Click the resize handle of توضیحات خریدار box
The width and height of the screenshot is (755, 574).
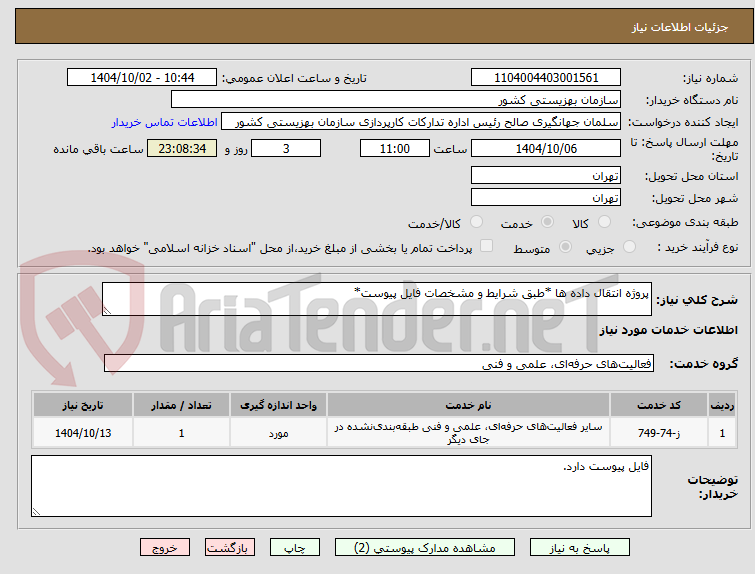pyautogui.click(x=36, y=512)
